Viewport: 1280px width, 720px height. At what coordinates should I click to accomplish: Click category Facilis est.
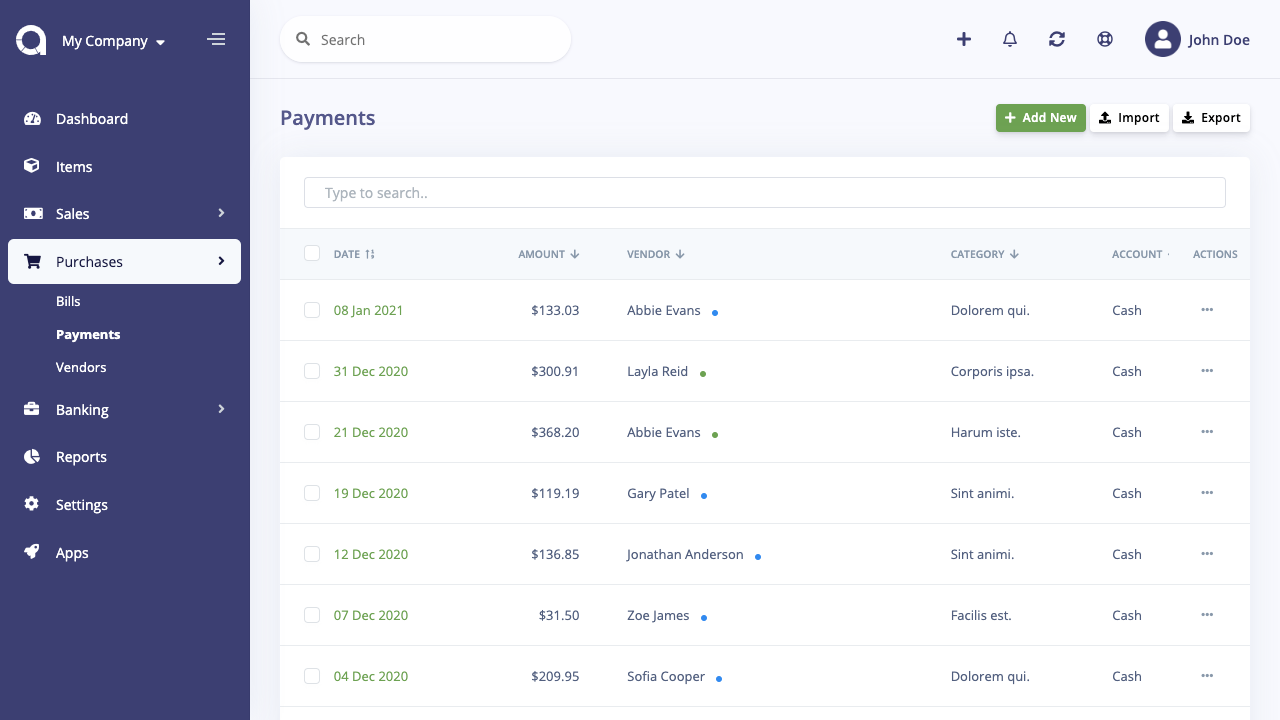coord(981,615)
